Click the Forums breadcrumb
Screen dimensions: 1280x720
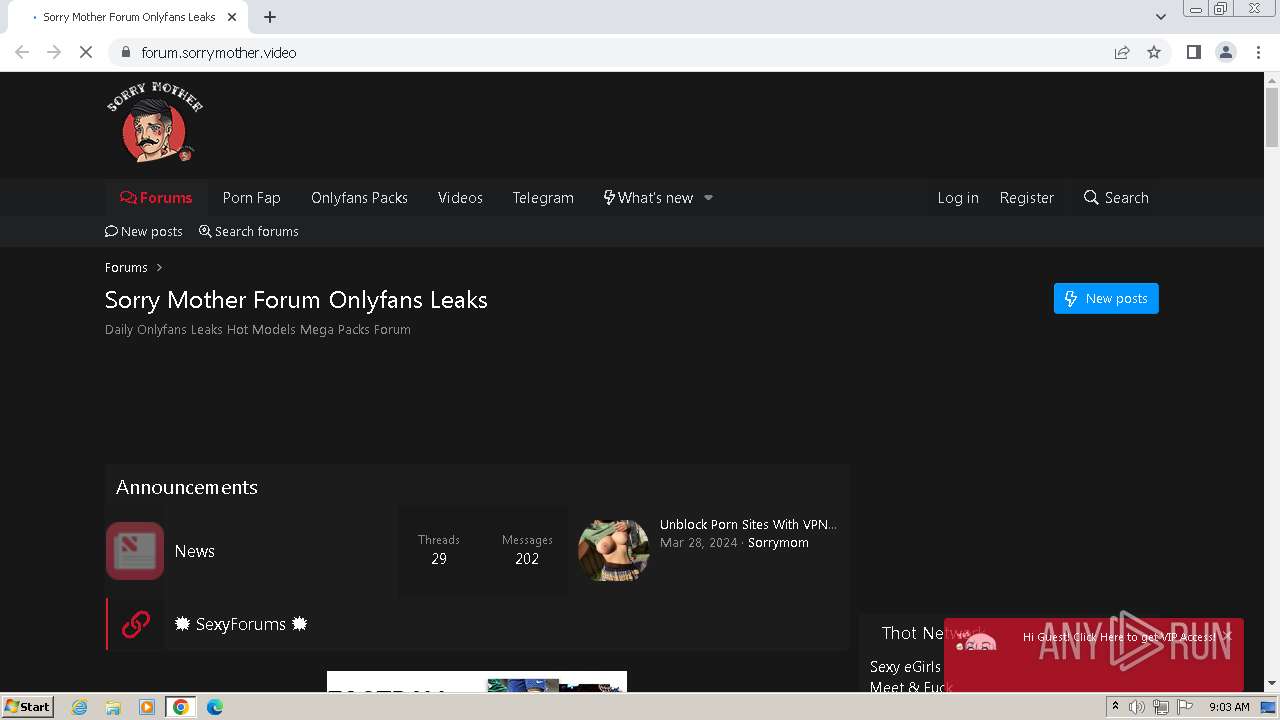(126, 267)
